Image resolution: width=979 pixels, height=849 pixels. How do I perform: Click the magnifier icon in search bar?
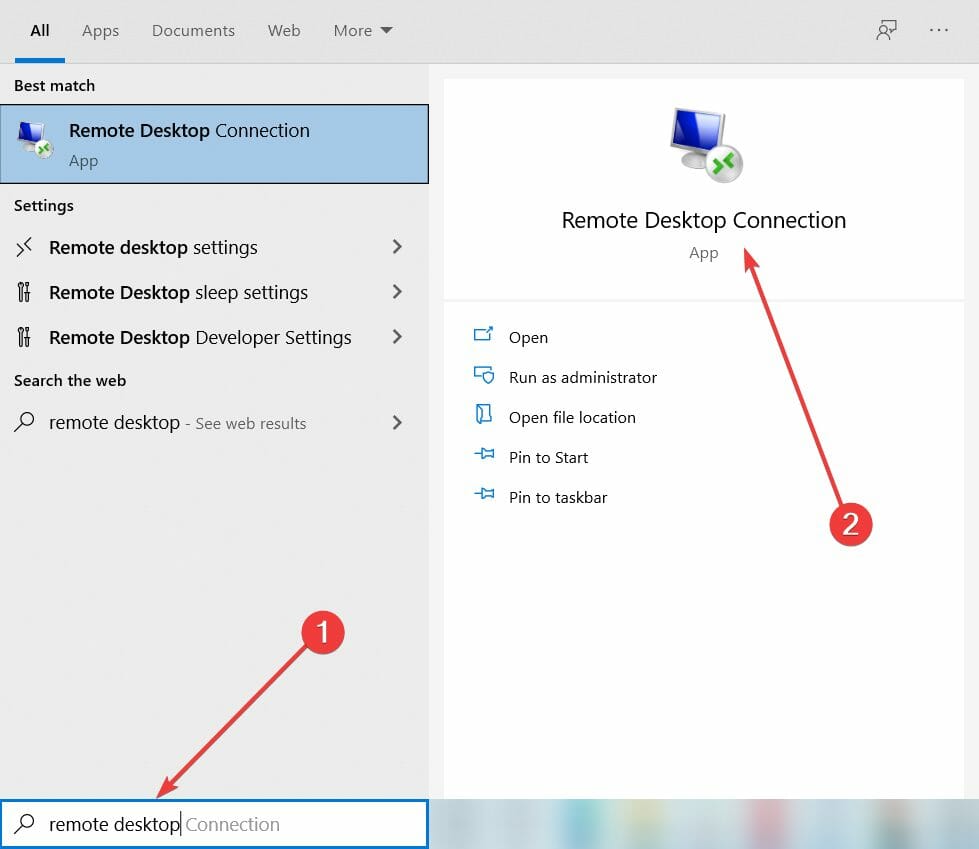[x=24, y=823]
